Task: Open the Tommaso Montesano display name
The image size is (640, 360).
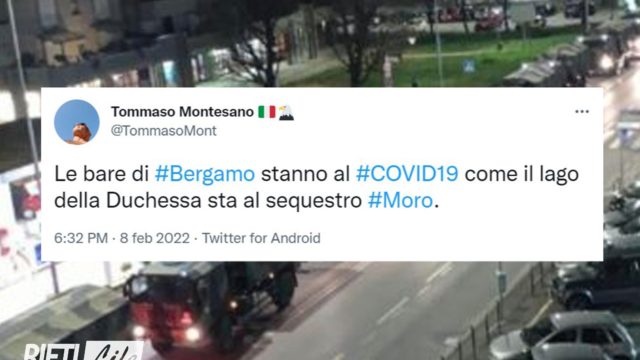Action: [x=182, y=112]
